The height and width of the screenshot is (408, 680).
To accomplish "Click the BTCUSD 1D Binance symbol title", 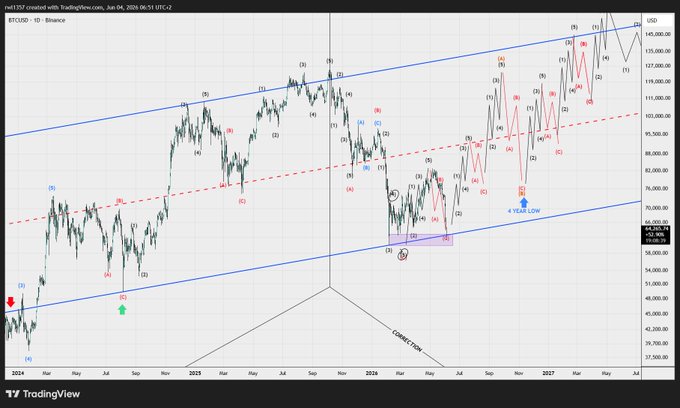I will click(37, 20).
